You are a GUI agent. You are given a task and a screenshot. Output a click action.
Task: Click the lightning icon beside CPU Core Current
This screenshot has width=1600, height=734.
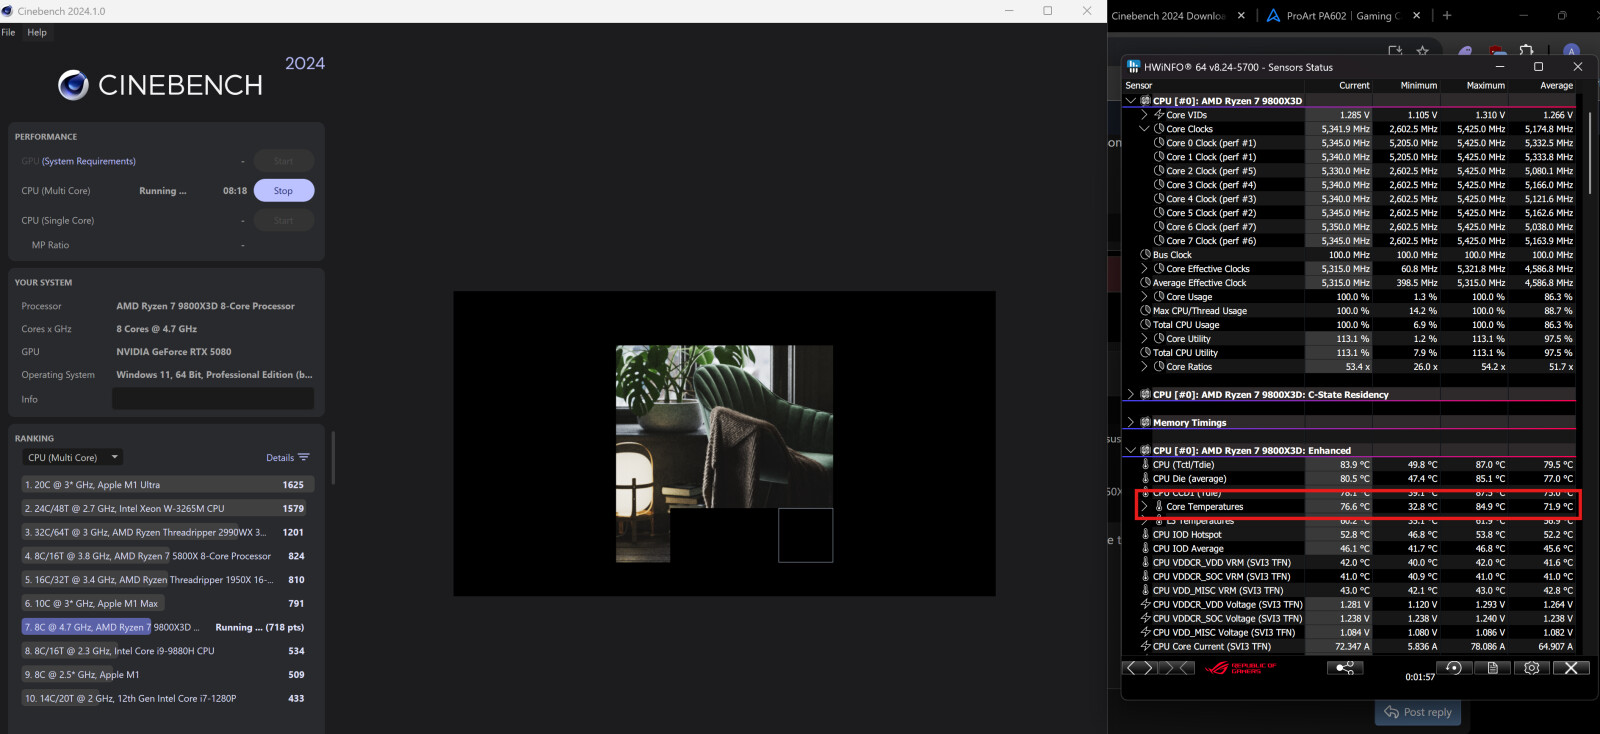(1145, 647)
